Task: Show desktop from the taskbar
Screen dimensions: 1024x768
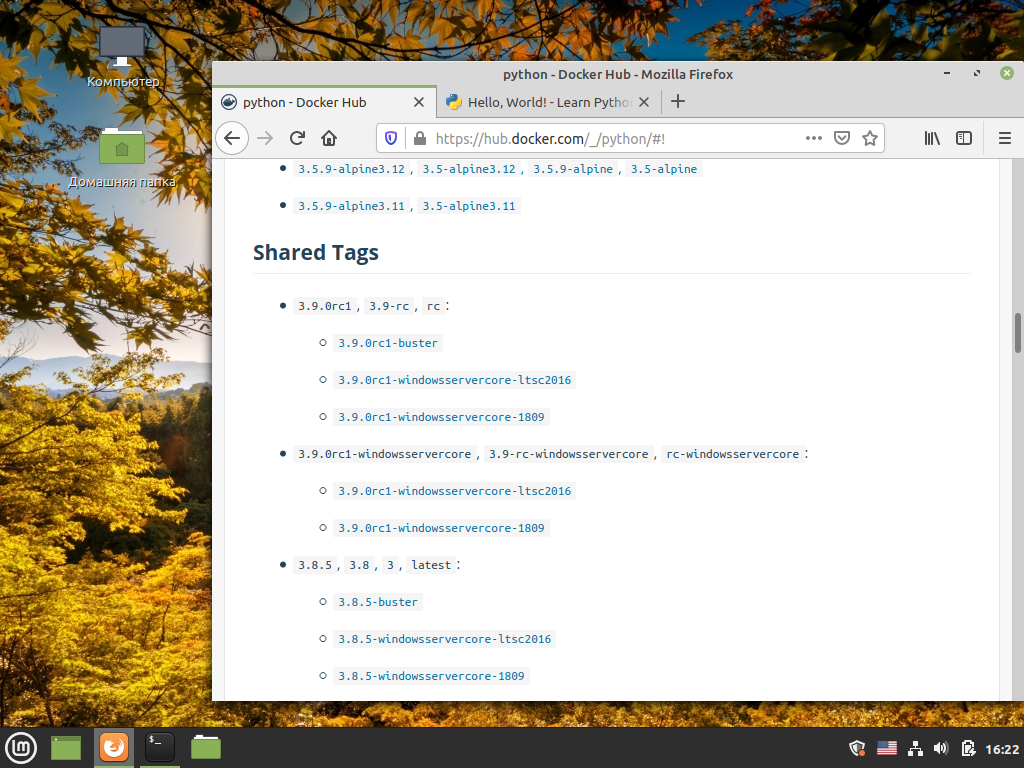Action: pos(66,747)
